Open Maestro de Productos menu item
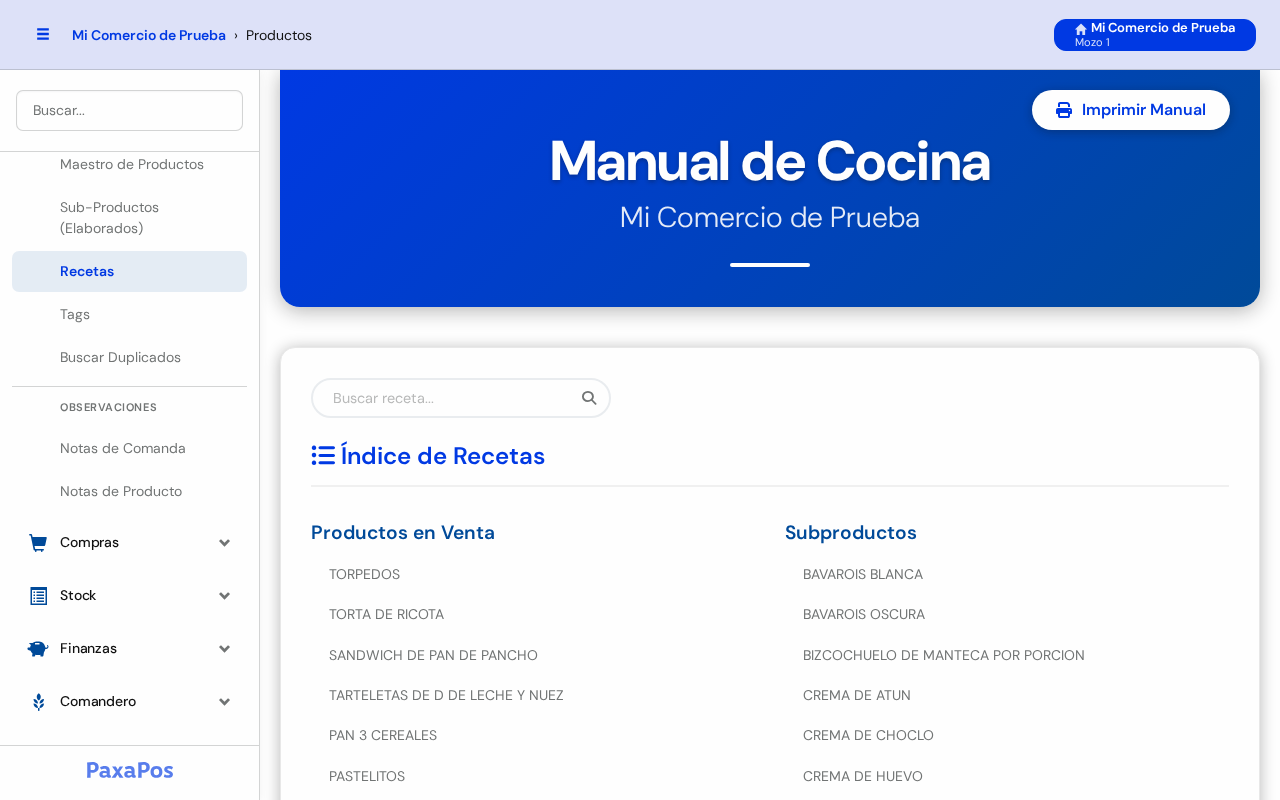 (x=130, y=164)
